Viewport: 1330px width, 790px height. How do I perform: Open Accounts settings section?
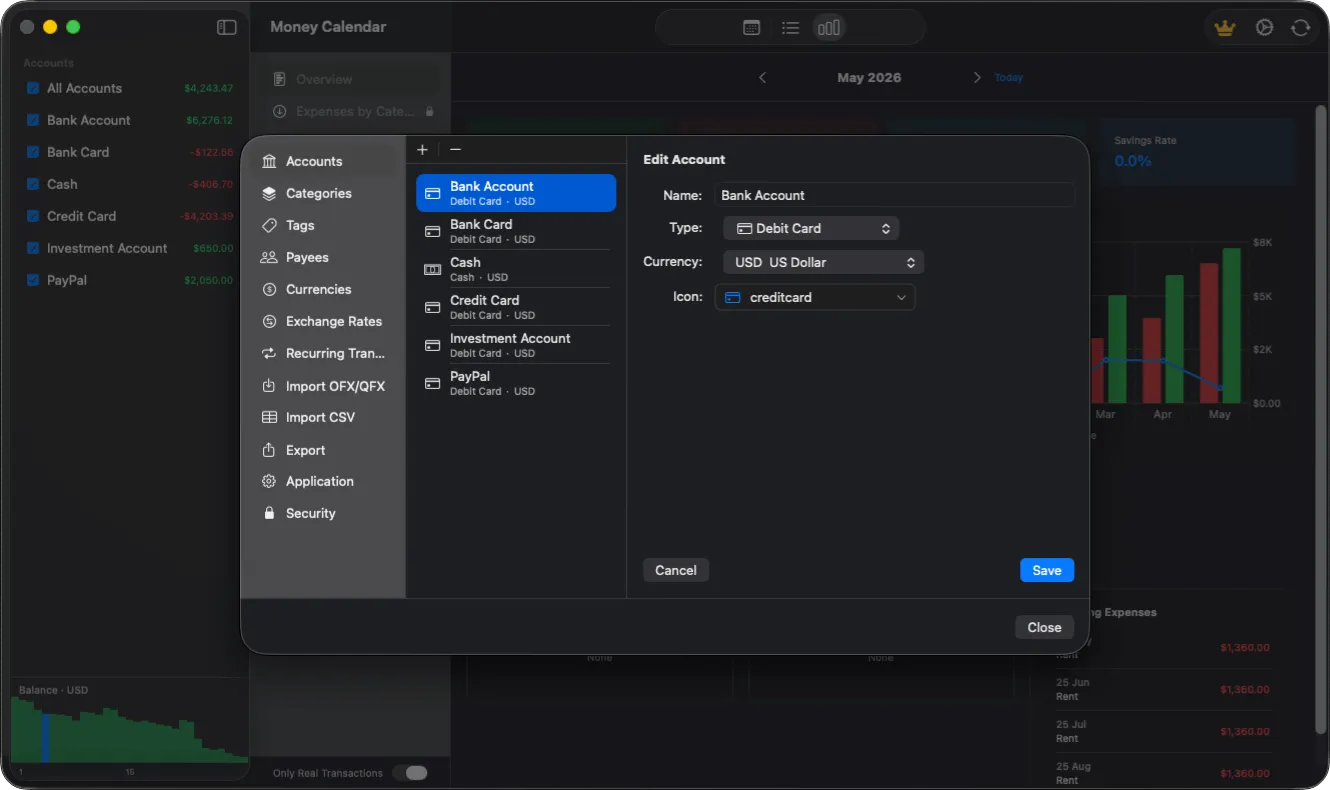pos(323,161)
